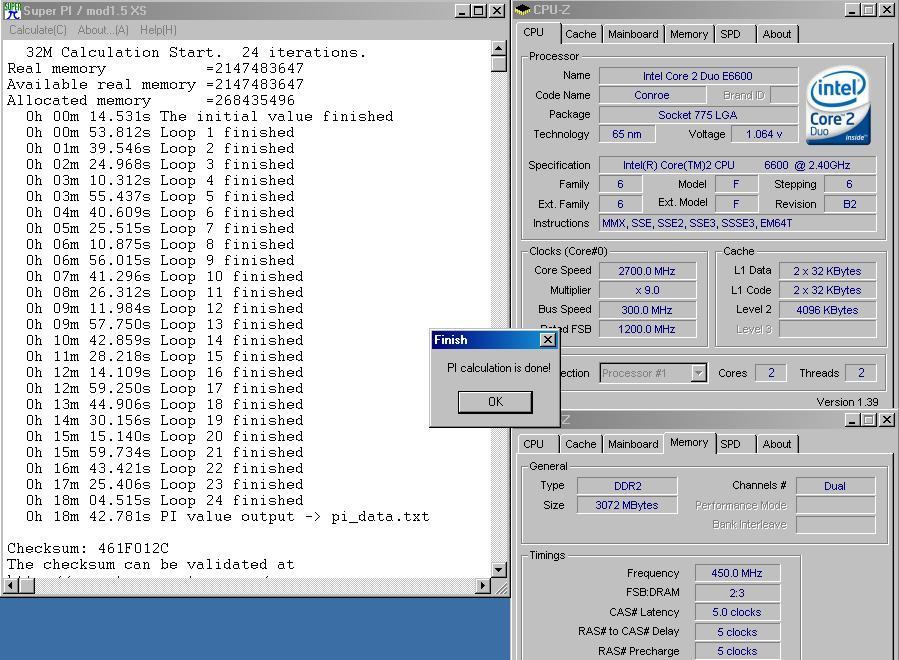The height and width of the screenshot is (660, 899).
Task: Click the Core Speed value '2700.0 MHz'
Action: [647, 271]
